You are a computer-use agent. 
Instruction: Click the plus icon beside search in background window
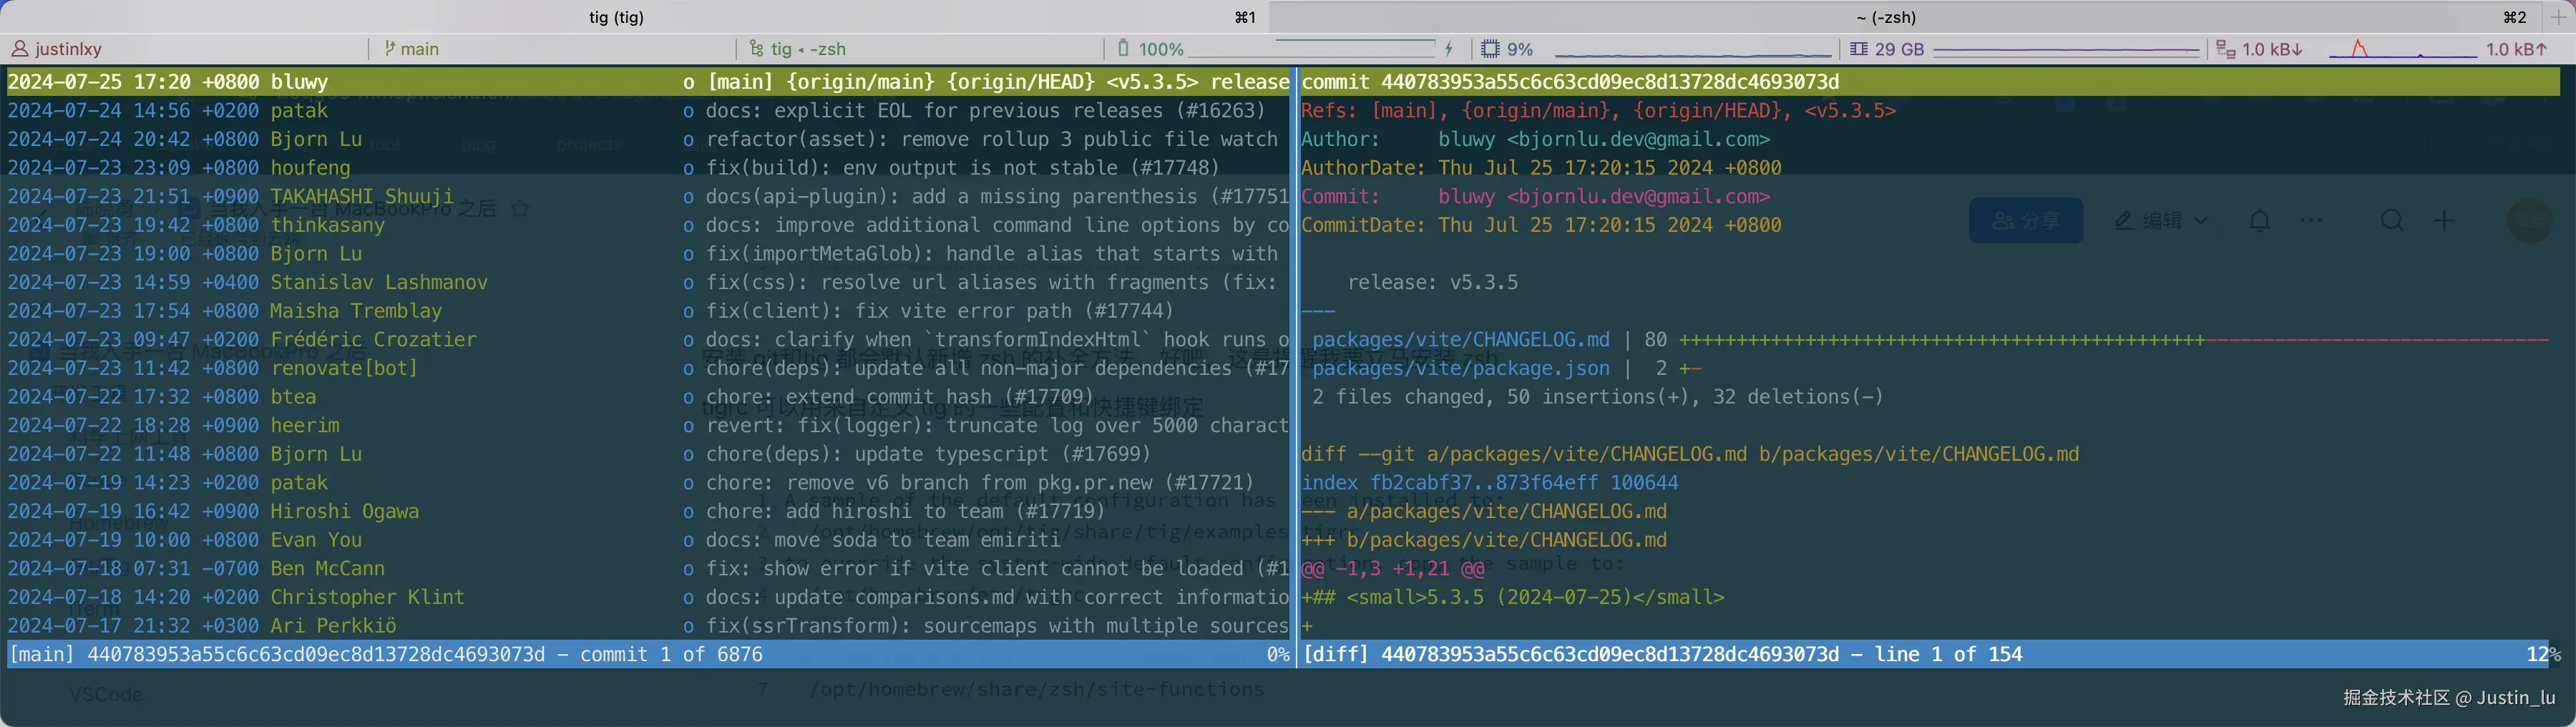click(x=2444, y=220)
